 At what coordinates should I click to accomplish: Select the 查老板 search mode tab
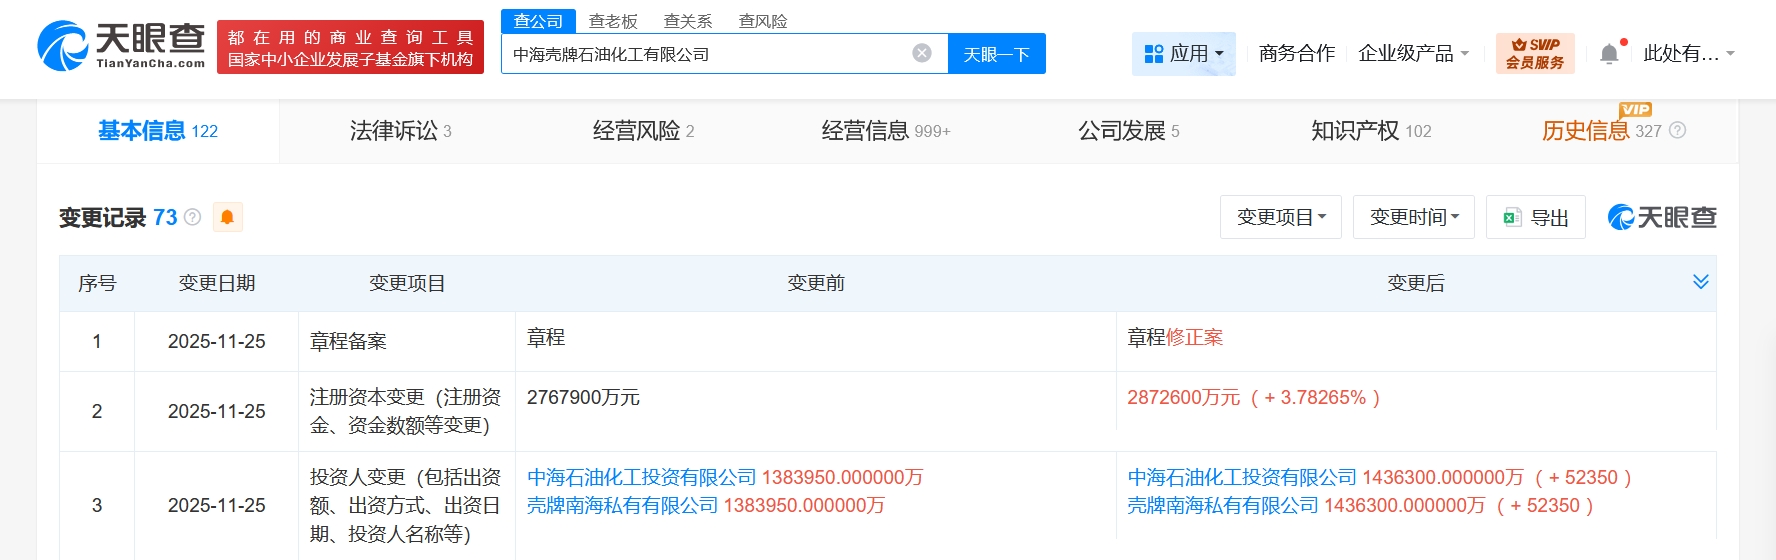pos(613,21)
